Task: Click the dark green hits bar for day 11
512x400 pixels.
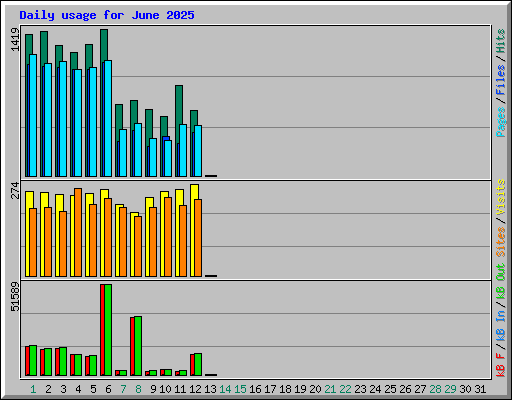Action: [x=179, y=105]
